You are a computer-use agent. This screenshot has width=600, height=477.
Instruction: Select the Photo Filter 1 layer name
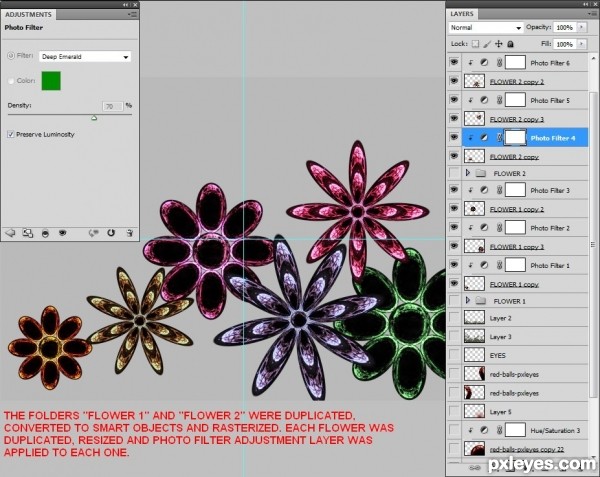point(550,265)
